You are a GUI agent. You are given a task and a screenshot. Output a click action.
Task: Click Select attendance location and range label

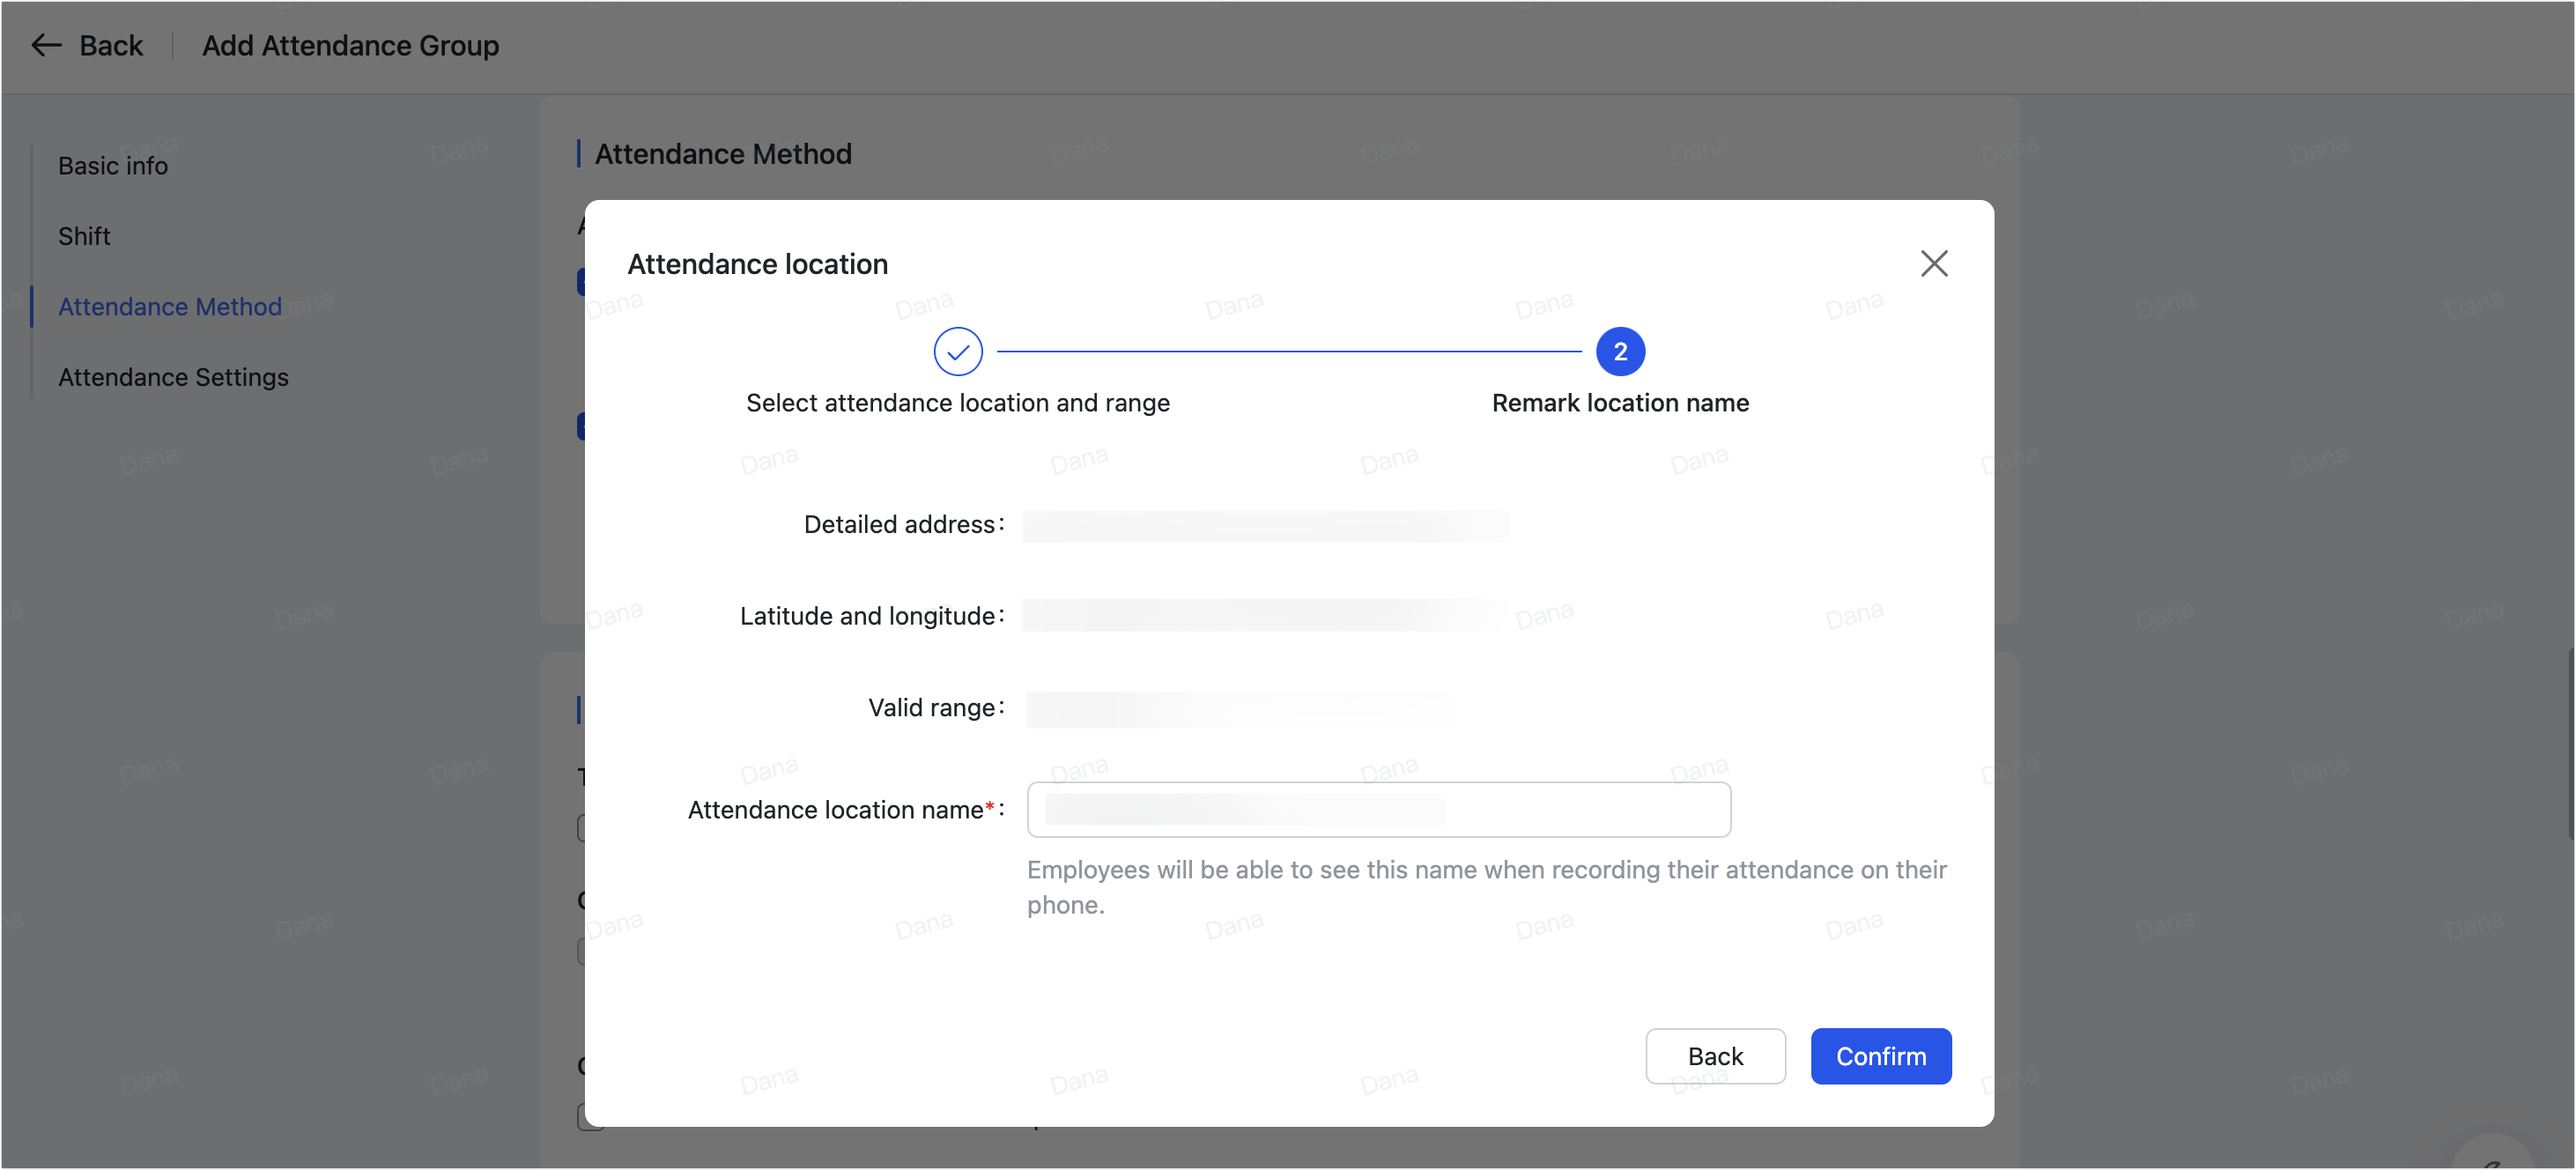click(957, 402)
